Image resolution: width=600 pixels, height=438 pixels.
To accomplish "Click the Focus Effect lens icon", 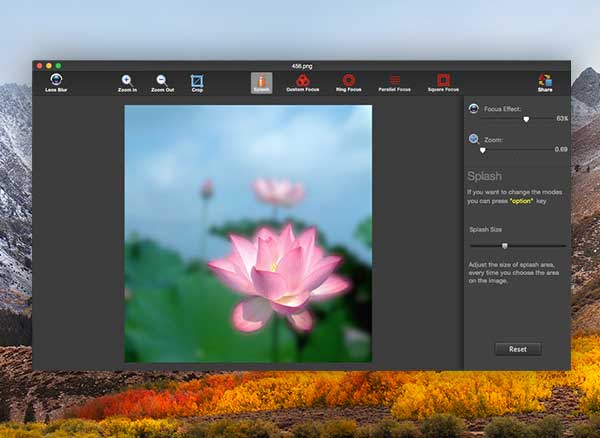I will [473, 109].
